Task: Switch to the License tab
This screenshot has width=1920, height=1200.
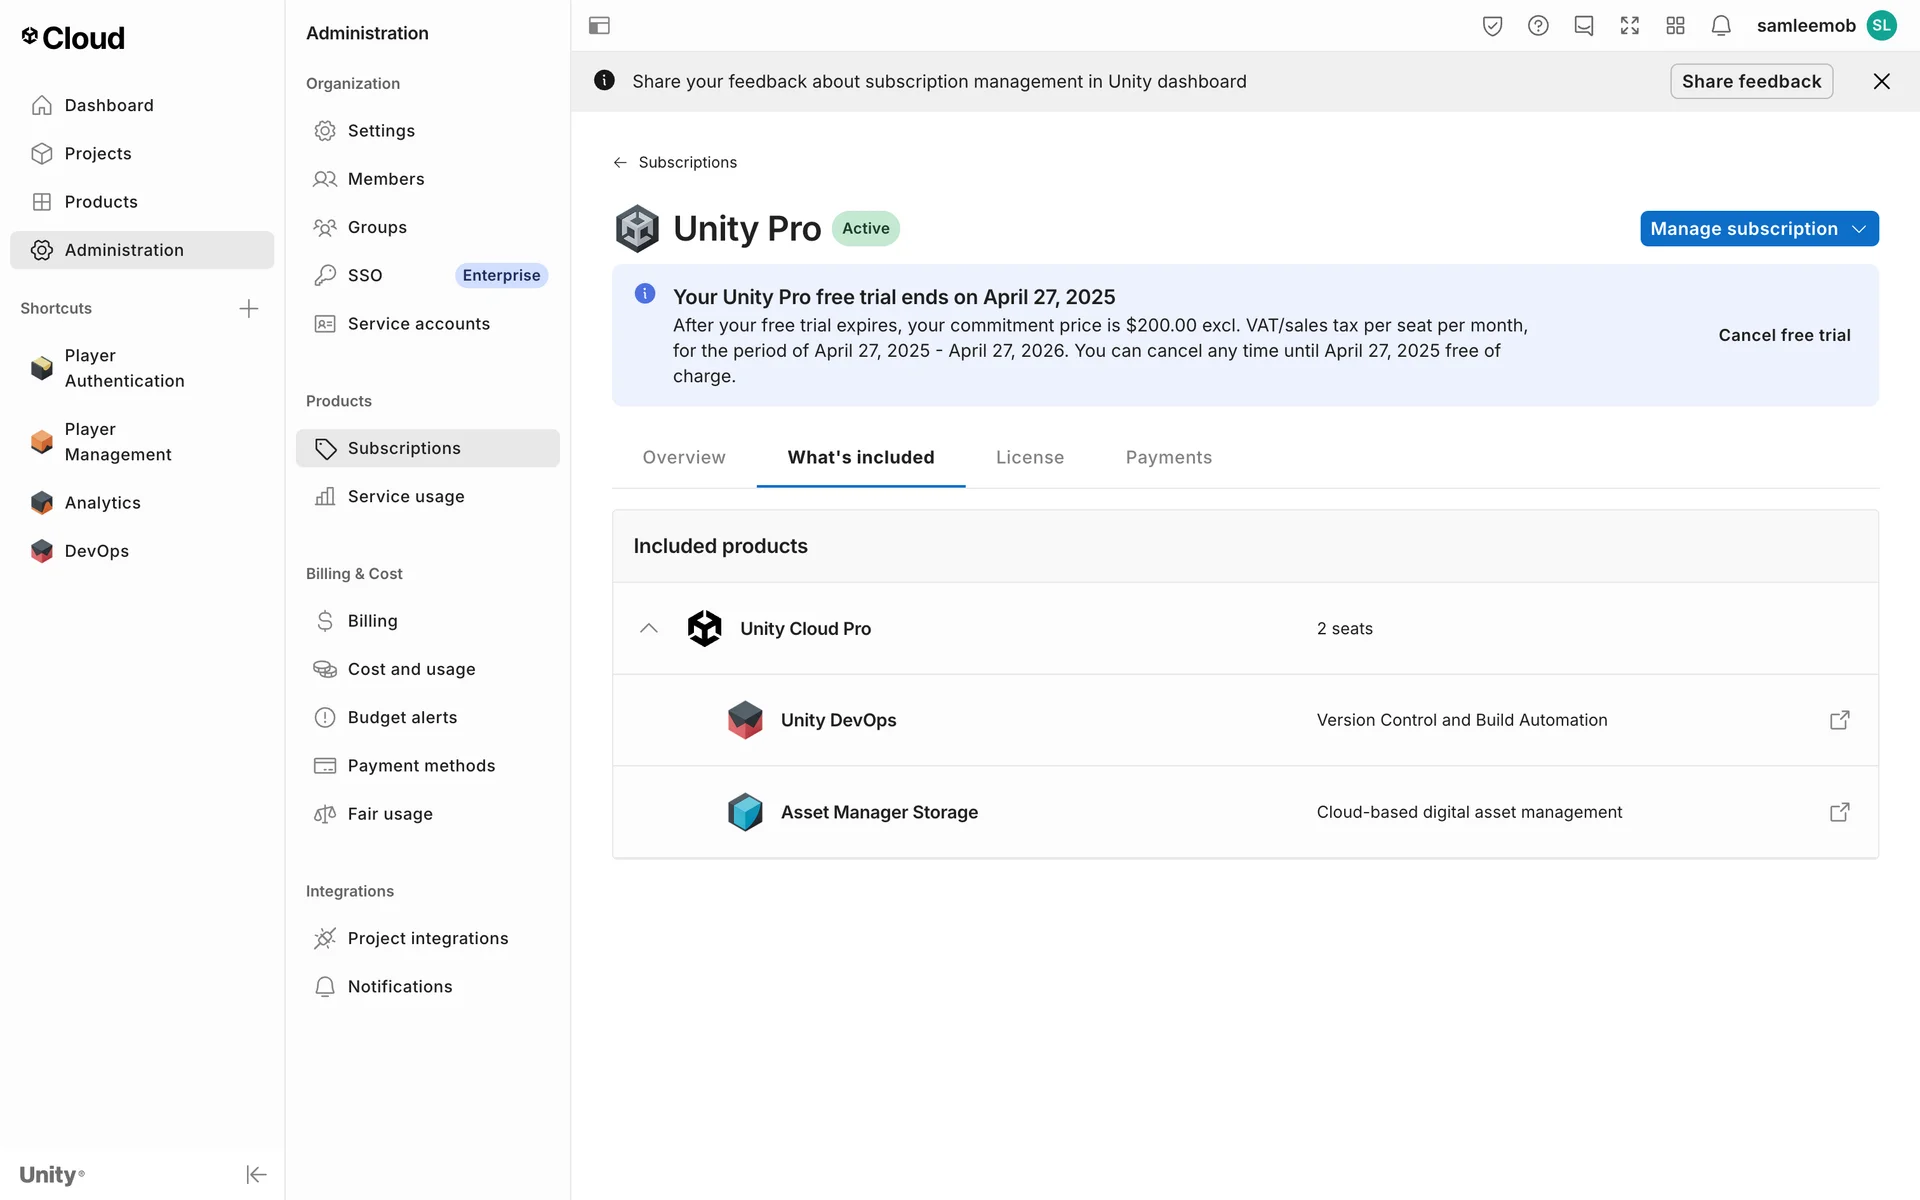Action: (x=1029, y=457)
